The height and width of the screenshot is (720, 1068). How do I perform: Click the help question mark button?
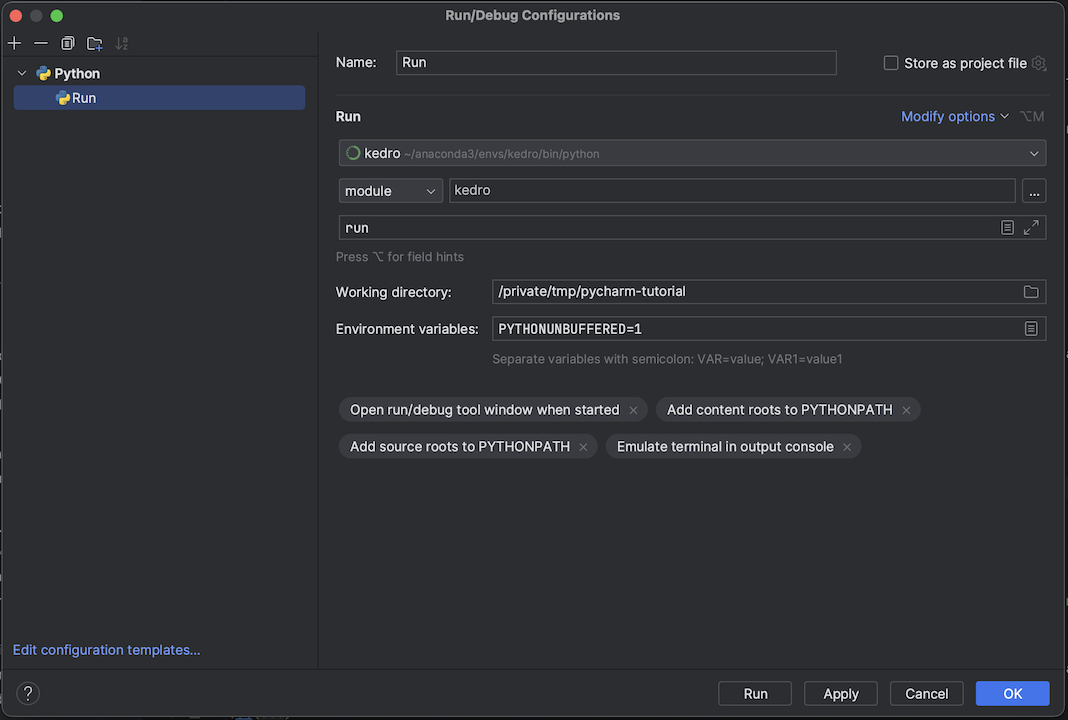[x=28, y=693]
